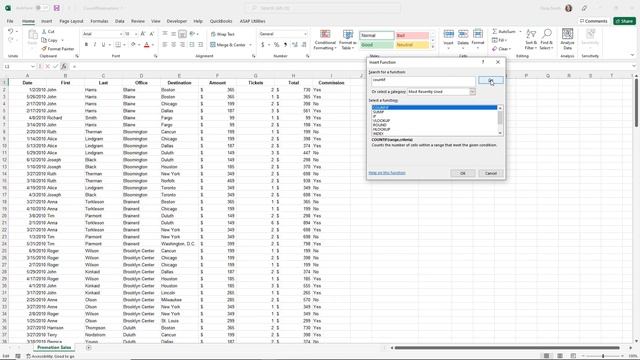Click the Borders icon
The width and height of the screenshot is (640, 360).
pyautogui.click(x=118, y=44)
